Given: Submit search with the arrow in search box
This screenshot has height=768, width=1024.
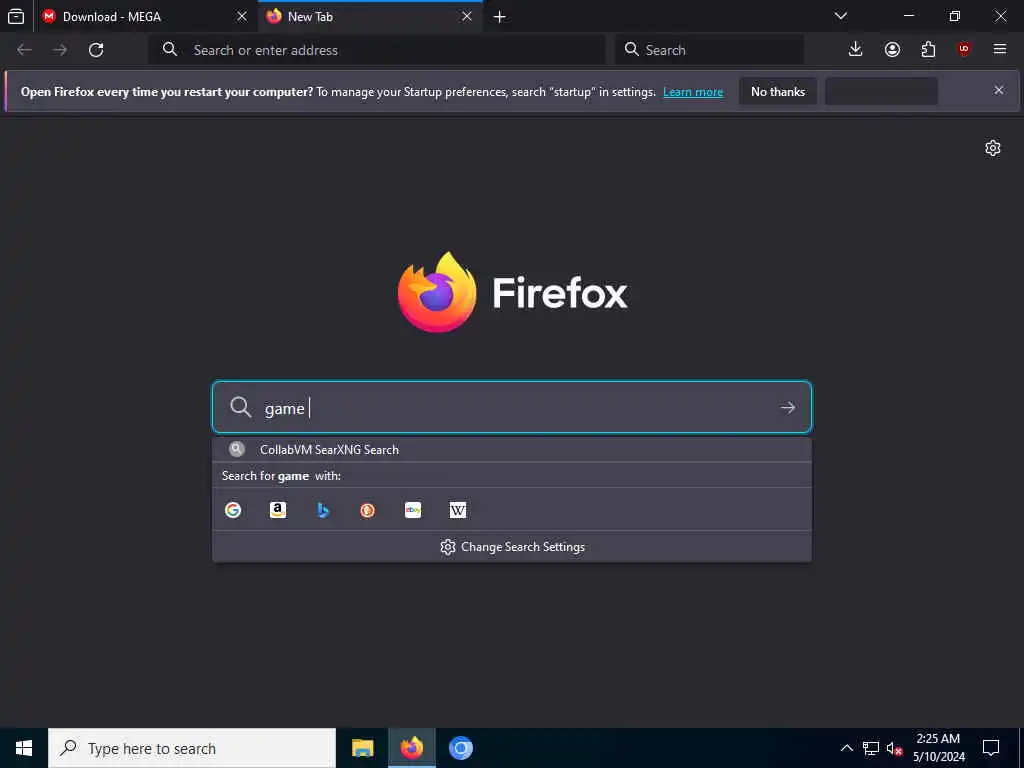Looking at the screenshot, I should (788, 408).
